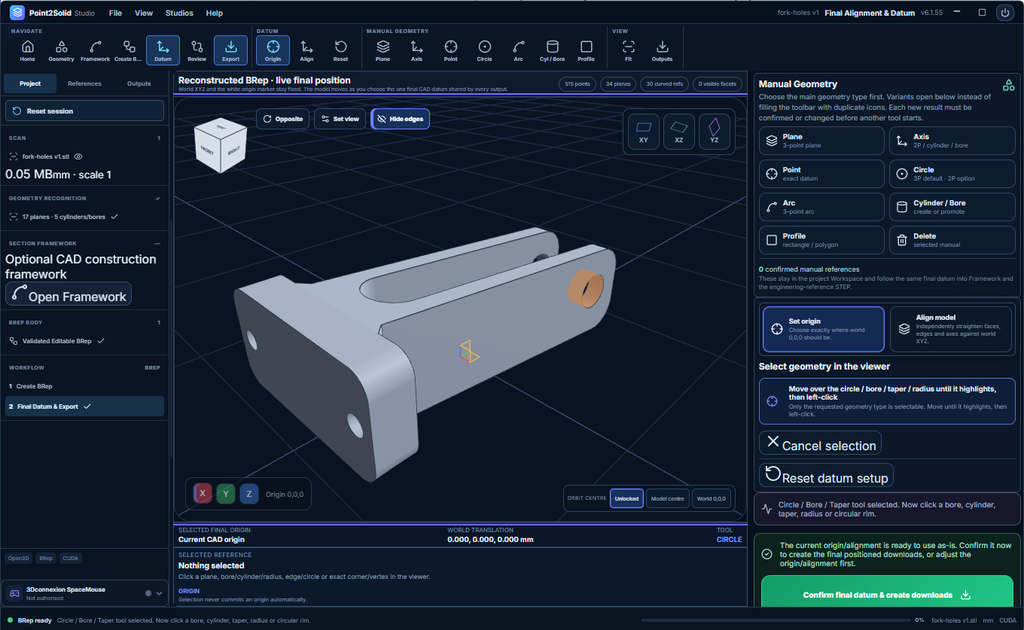Select the Arc icon in the top toolbar

pyautogui.click(x=519, y=50)
